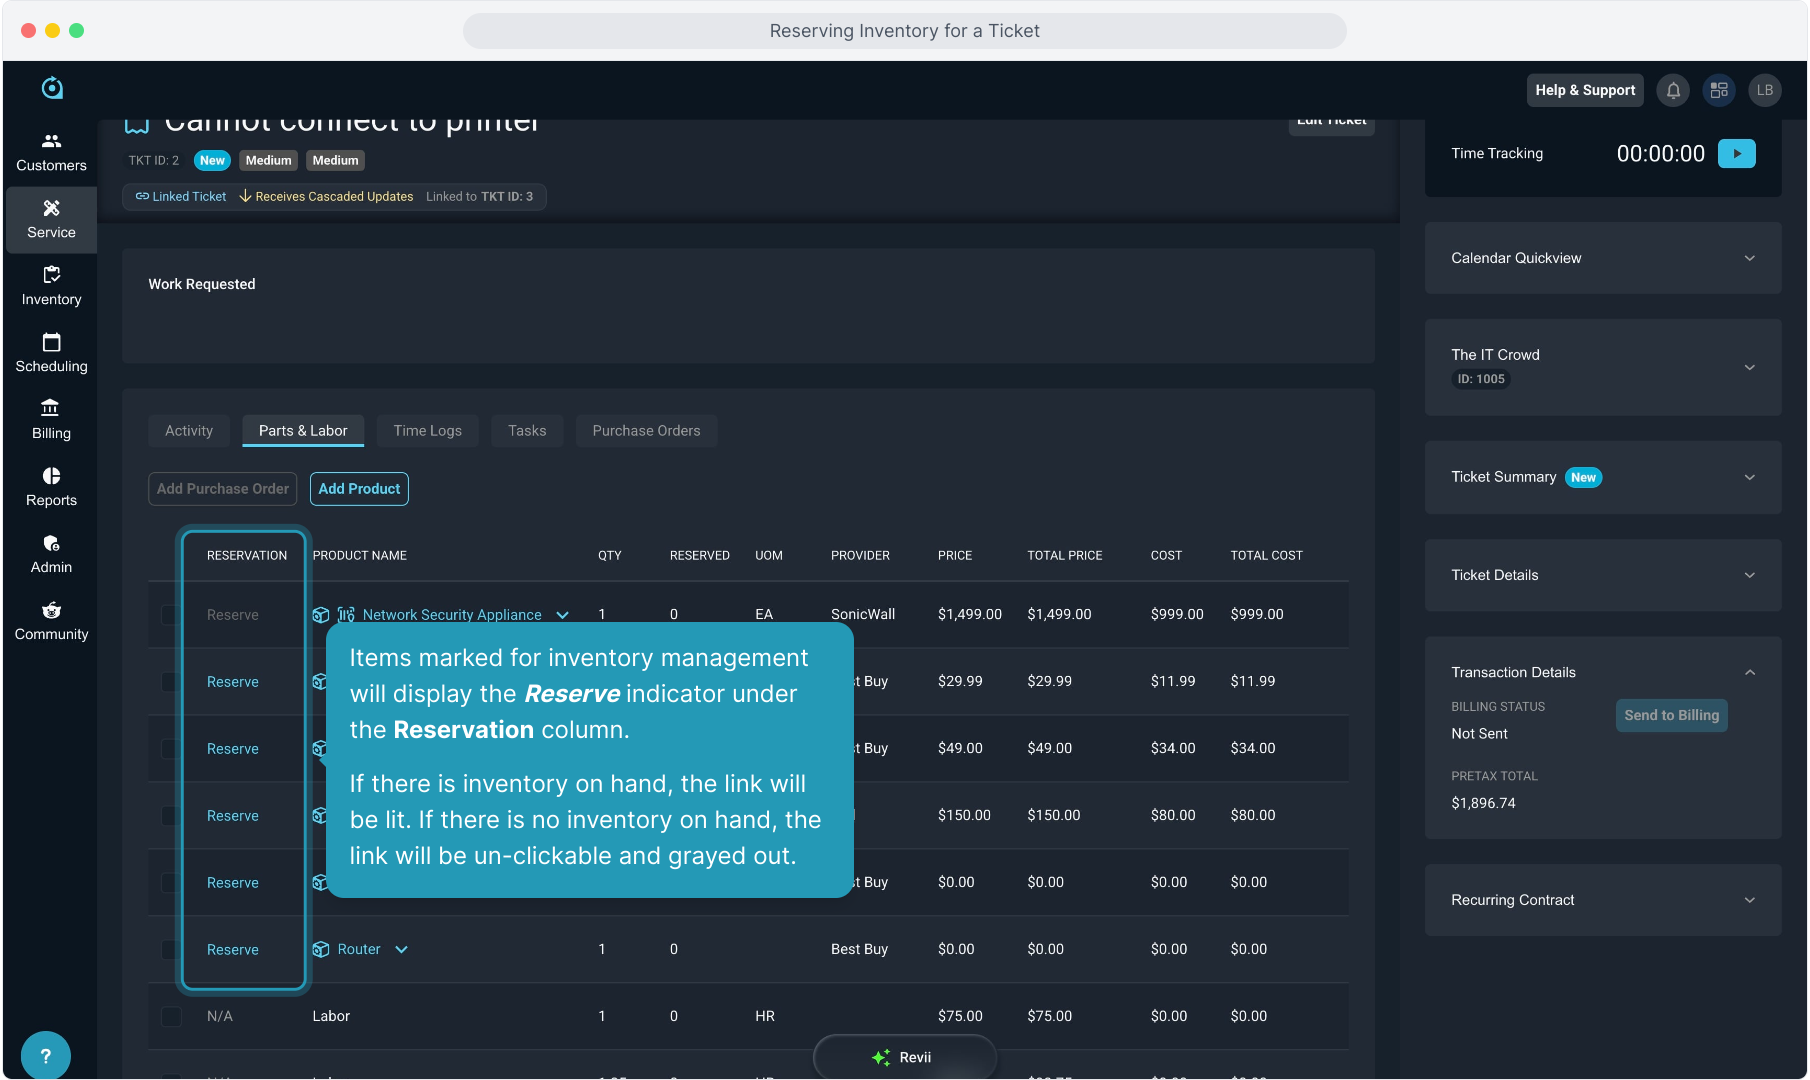Check the Network Security Appliance row checkbox
Screen dimensions: 1810x1080
pyautogui.click(x=170, y=615)
